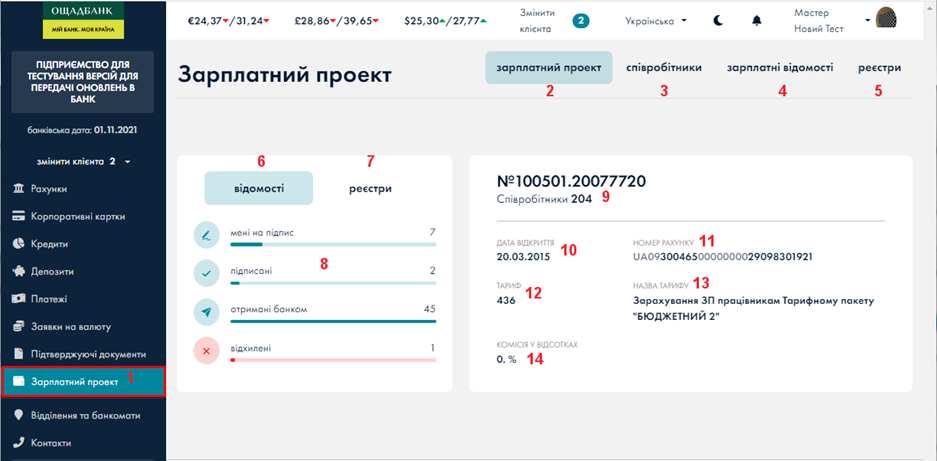This screenshot has width=937, height=461.
Task: Open the 'зарплатні відомості' tab
Action: 779,68
